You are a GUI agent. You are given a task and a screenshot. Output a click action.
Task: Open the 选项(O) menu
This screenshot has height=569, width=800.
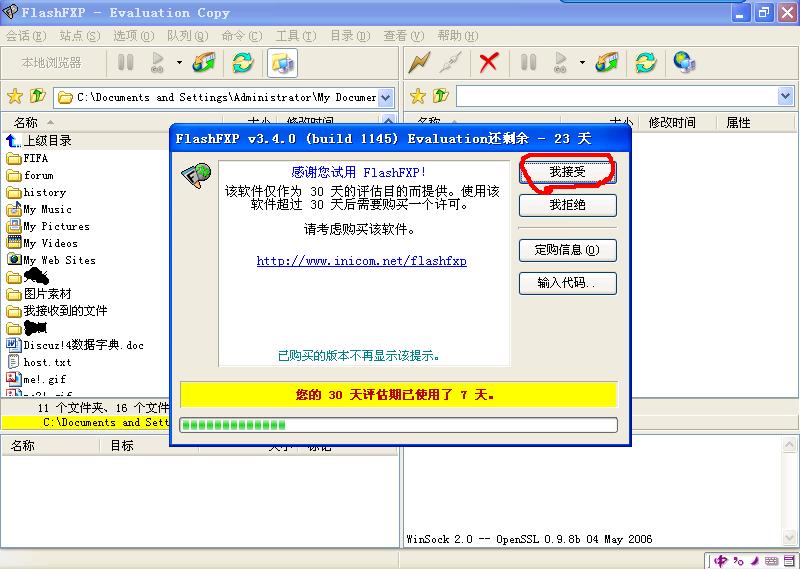coord(133,36)
